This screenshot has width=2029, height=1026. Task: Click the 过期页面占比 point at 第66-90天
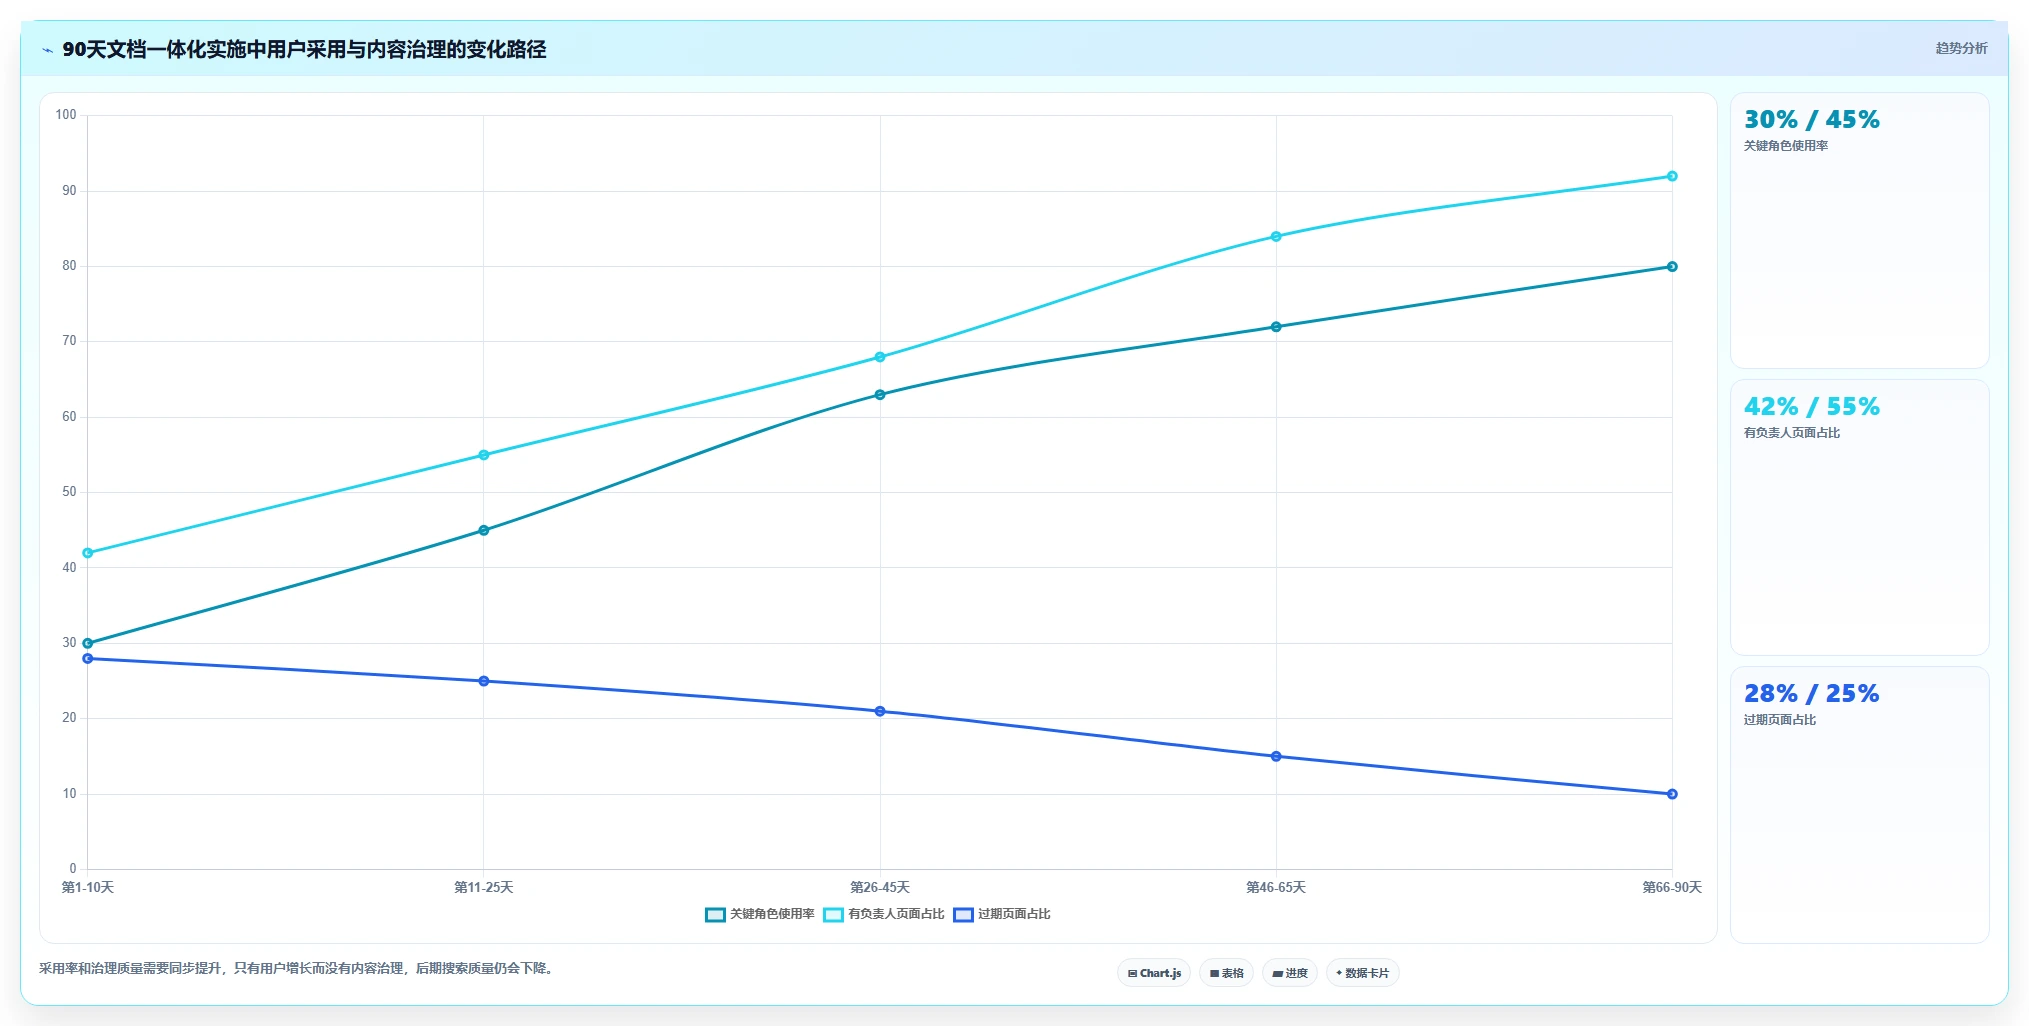pyautogui.click(x=1672, y=794)
